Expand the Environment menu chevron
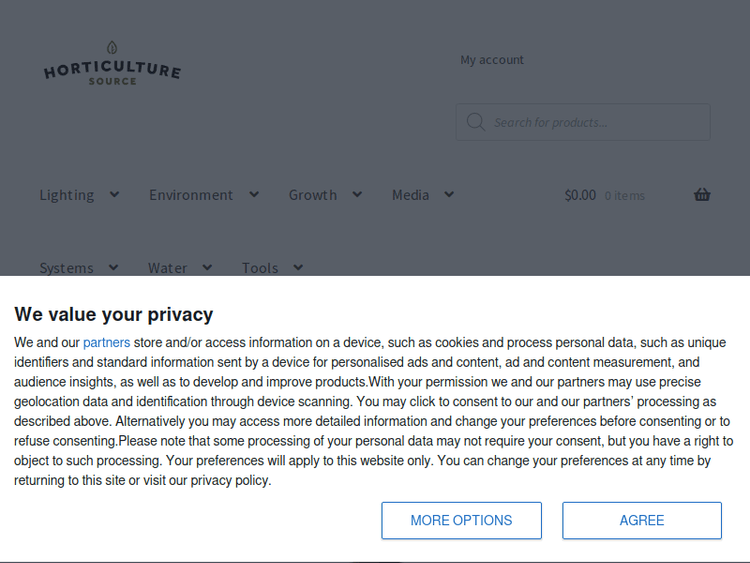This screenshot has height=563, width=750. click(x=254, y=195)
